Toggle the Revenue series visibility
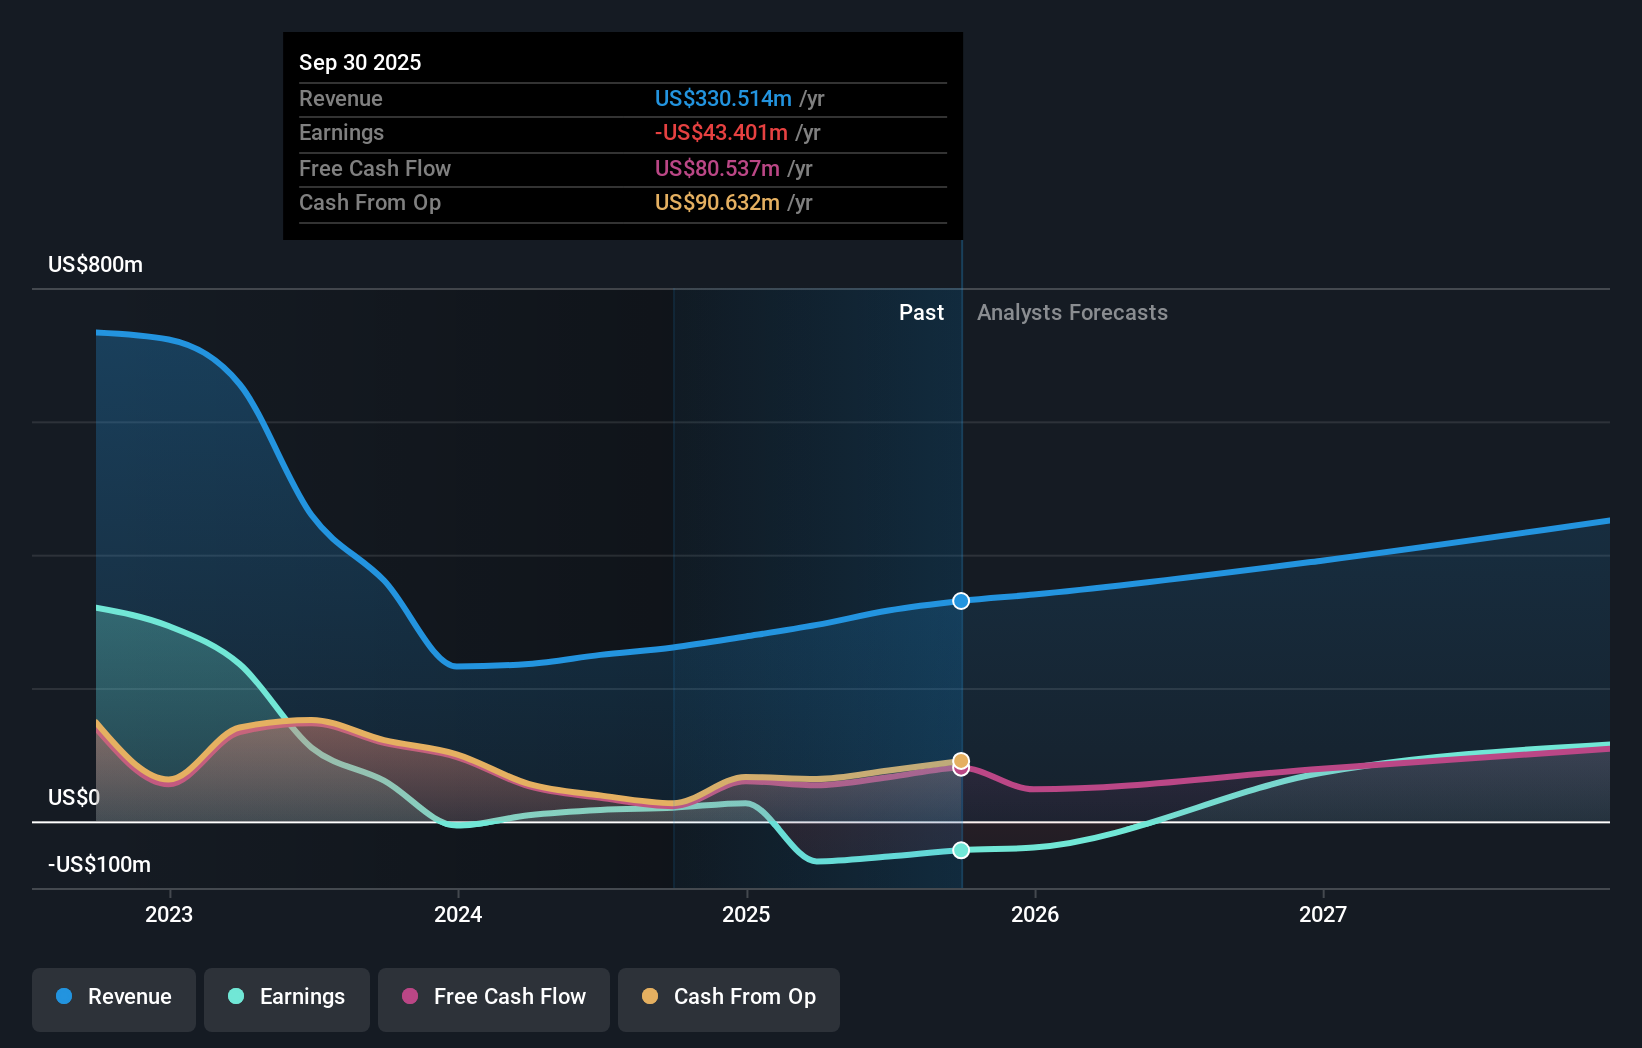 113,999
